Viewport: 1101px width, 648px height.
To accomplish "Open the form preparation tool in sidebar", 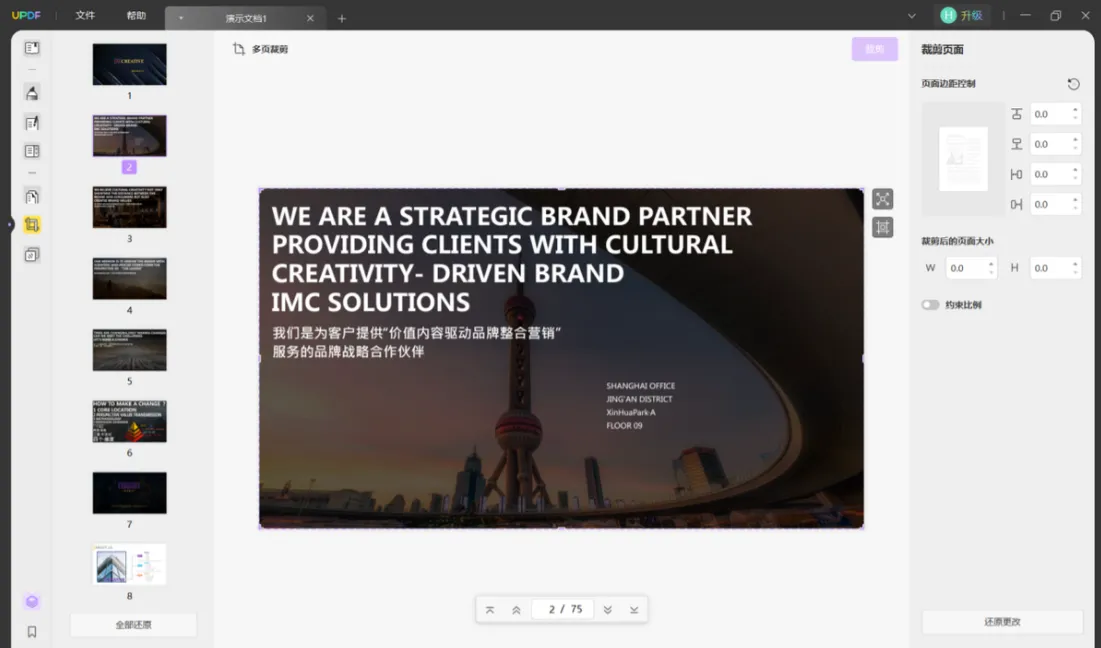I will (x=32, y=151).
